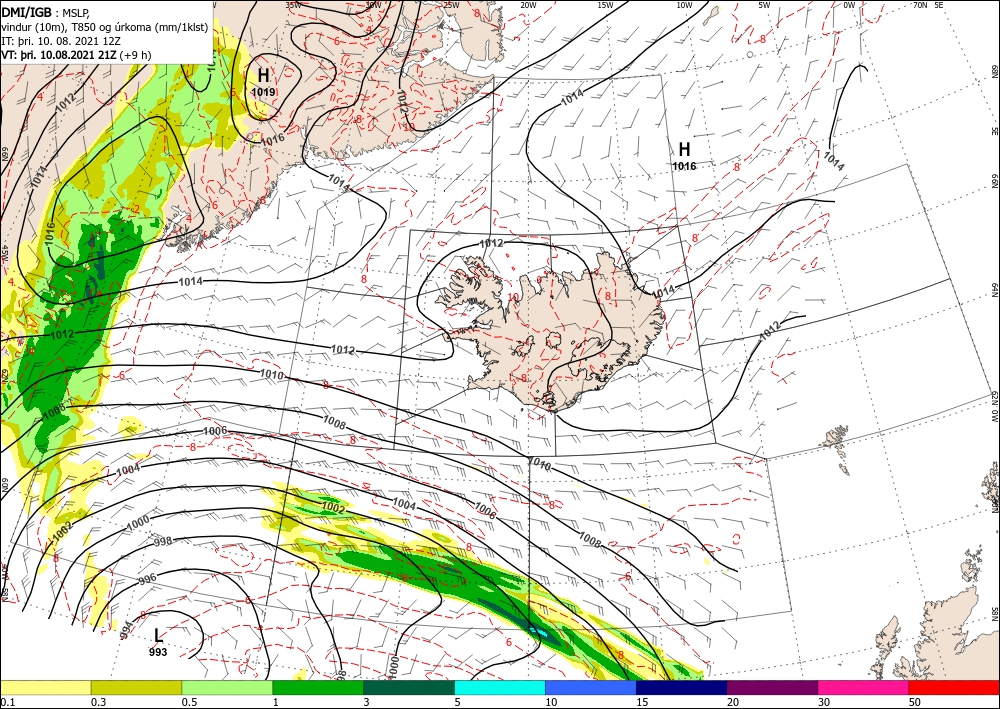Select the navy 15–20 legend swatch
This screenshot has width=1000, height=709.
pyautogui.click(x=682, y=687)
